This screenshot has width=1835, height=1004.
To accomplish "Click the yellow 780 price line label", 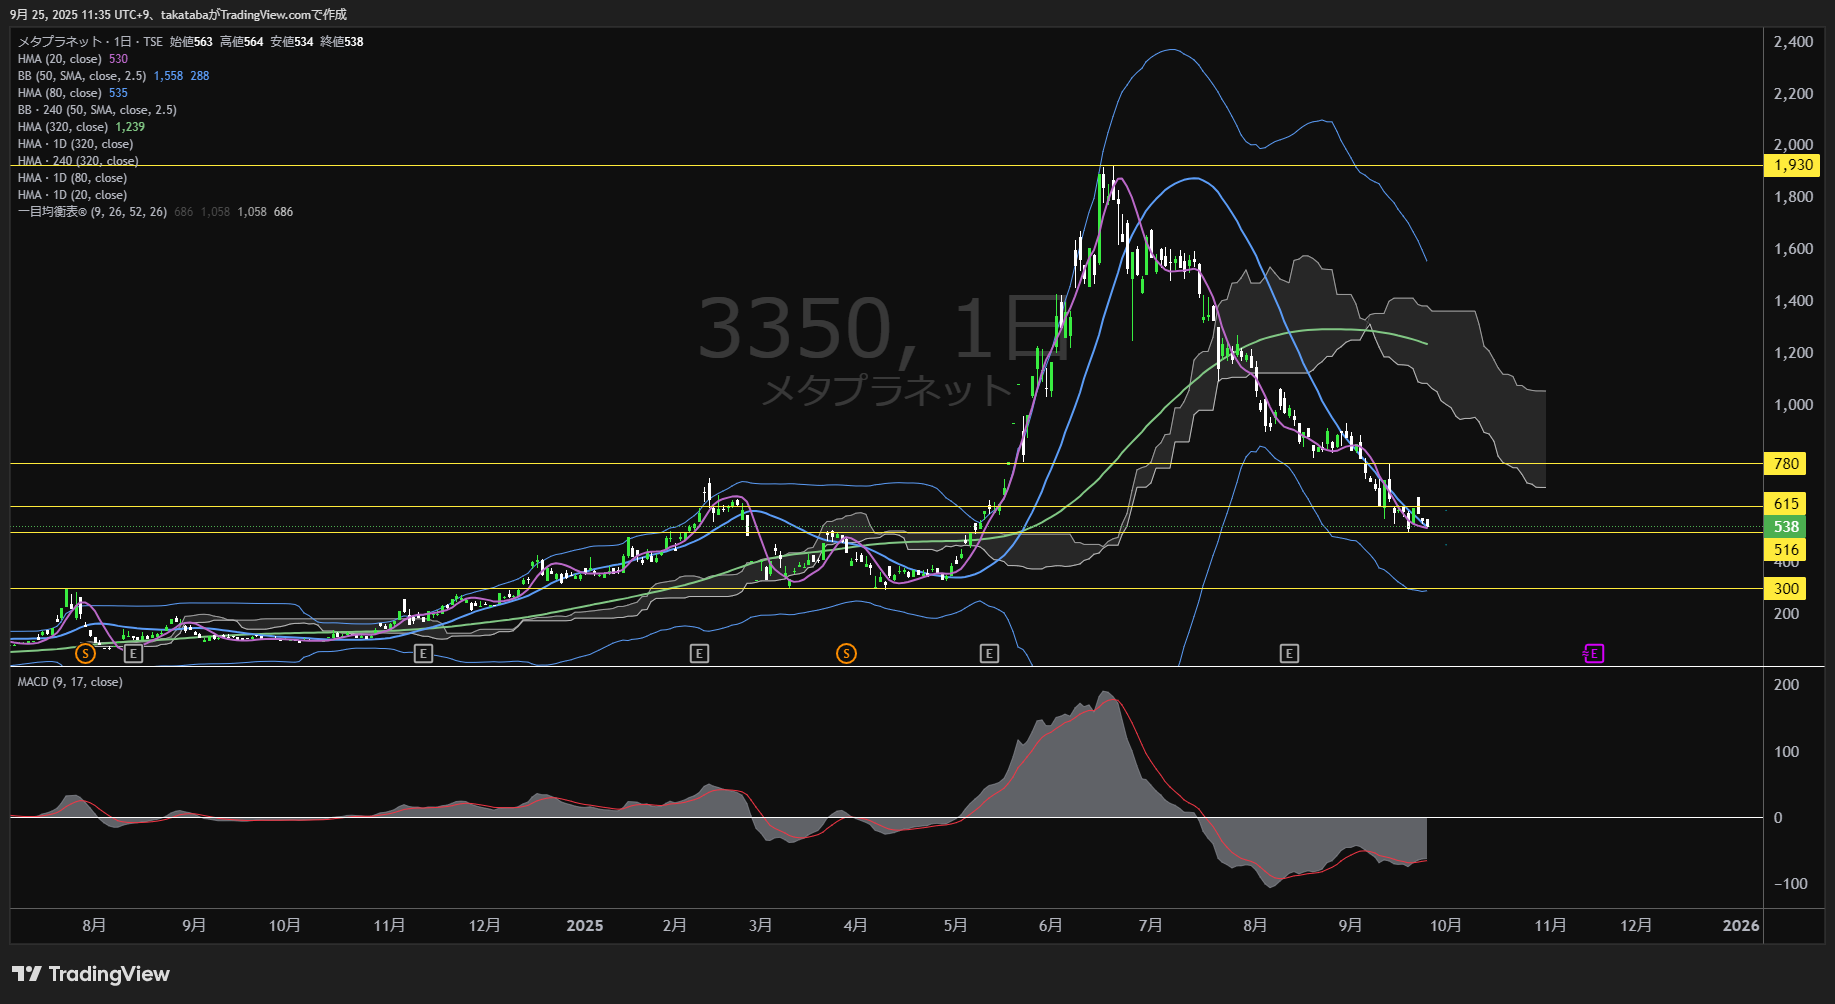I will [1787, 464].
